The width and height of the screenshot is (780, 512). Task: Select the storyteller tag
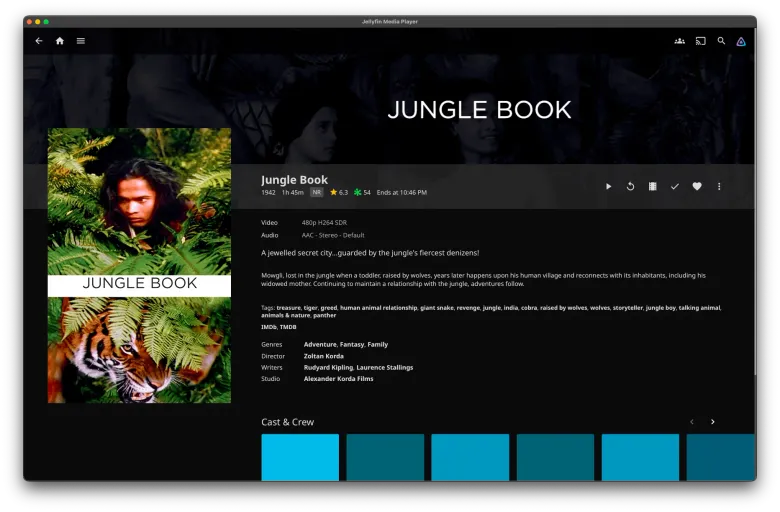627,308
